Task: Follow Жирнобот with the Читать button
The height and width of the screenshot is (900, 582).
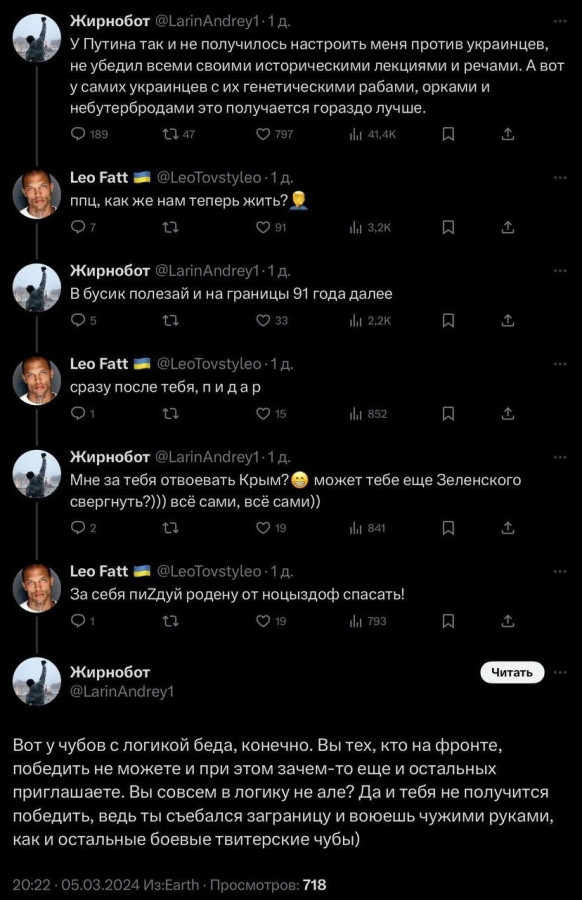Action: tap(512, 672)
